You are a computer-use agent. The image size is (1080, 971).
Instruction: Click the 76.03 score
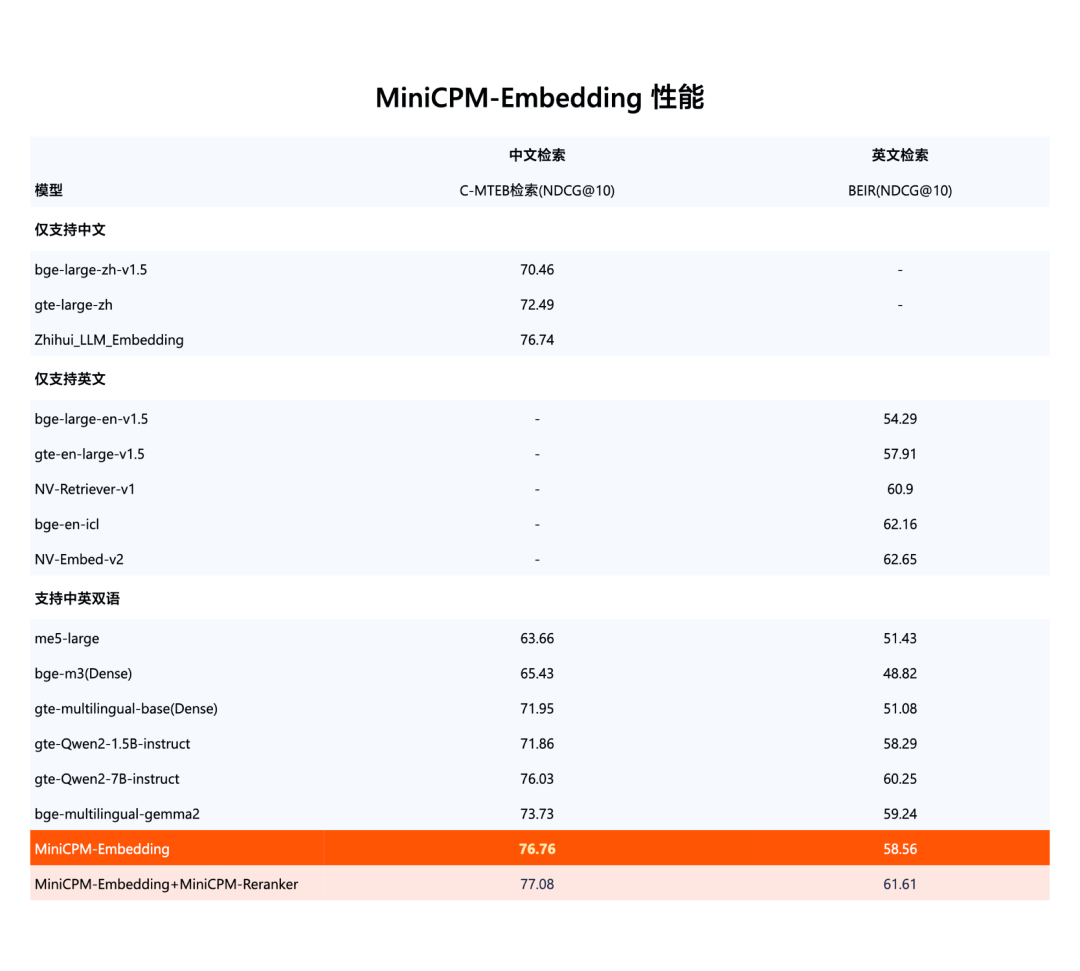click(537, 779)
